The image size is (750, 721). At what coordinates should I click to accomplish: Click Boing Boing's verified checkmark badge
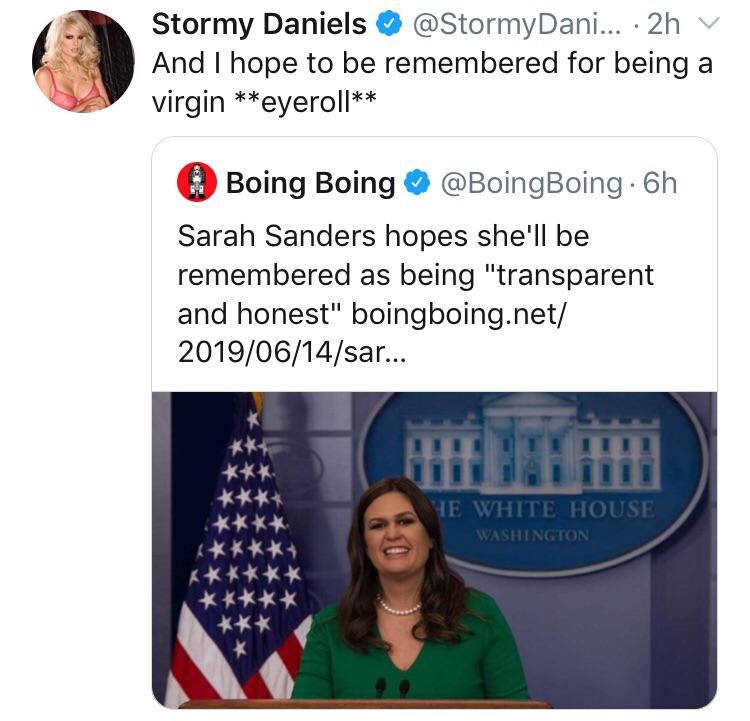click(x=417, y=184)
